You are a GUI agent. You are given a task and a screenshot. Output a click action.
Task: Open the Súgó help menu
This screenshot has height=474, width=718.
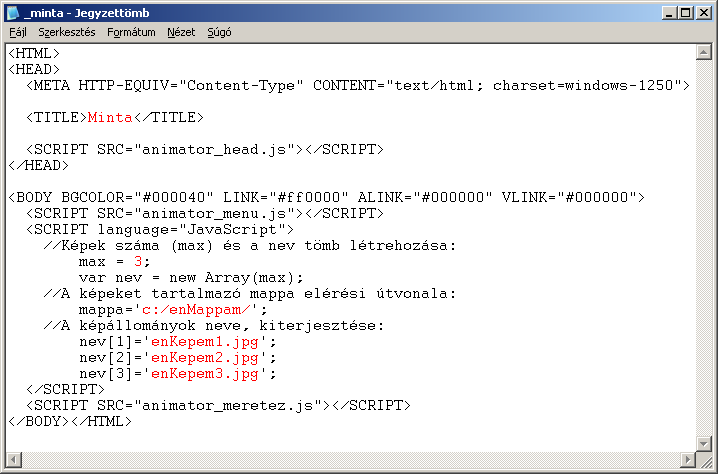coord(218,32)
